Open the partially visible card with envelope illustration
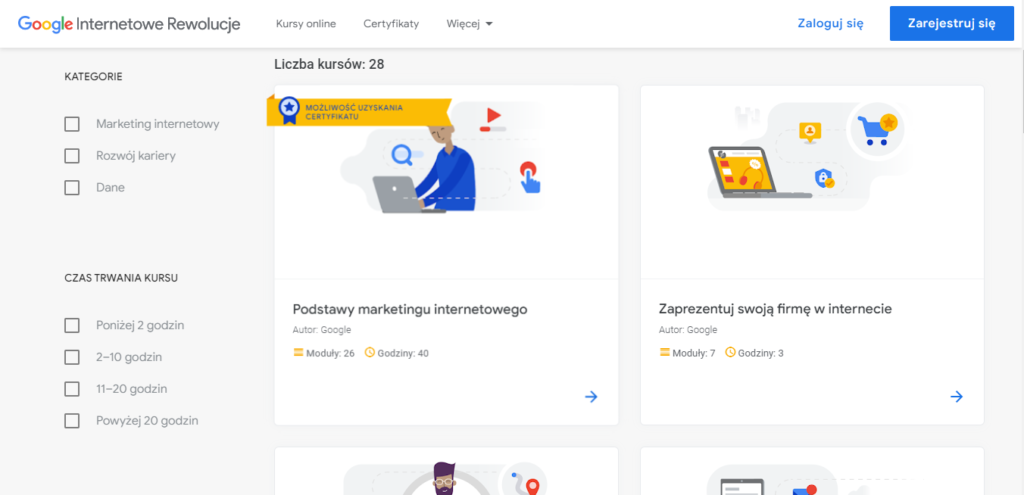The image size is (1024, 495). click(x=812, y=471)
